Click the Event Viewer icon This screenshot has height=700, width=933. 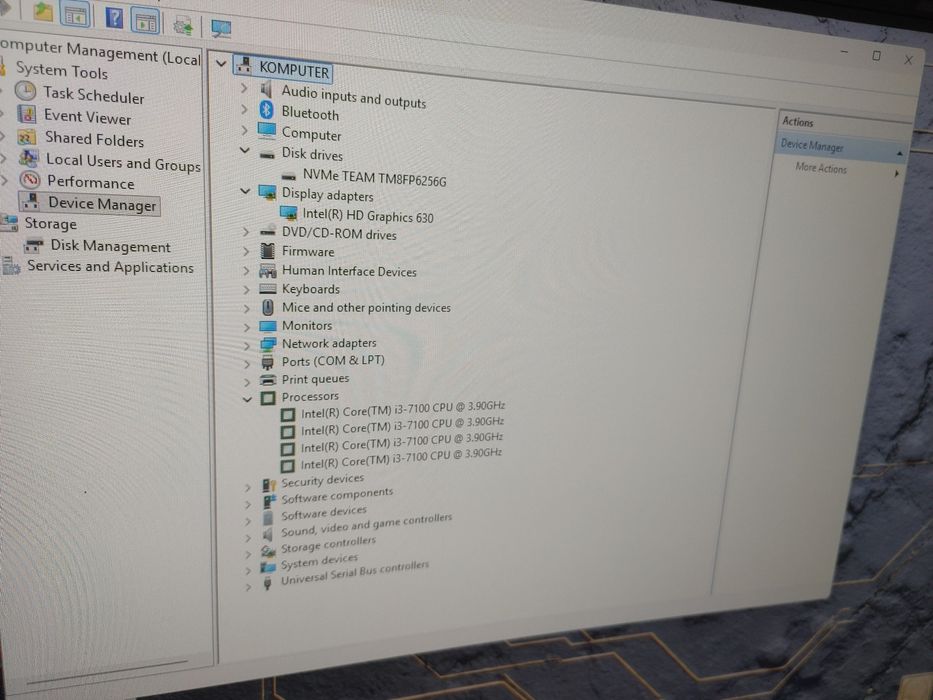pyautogui.click(x=27, y=113)
